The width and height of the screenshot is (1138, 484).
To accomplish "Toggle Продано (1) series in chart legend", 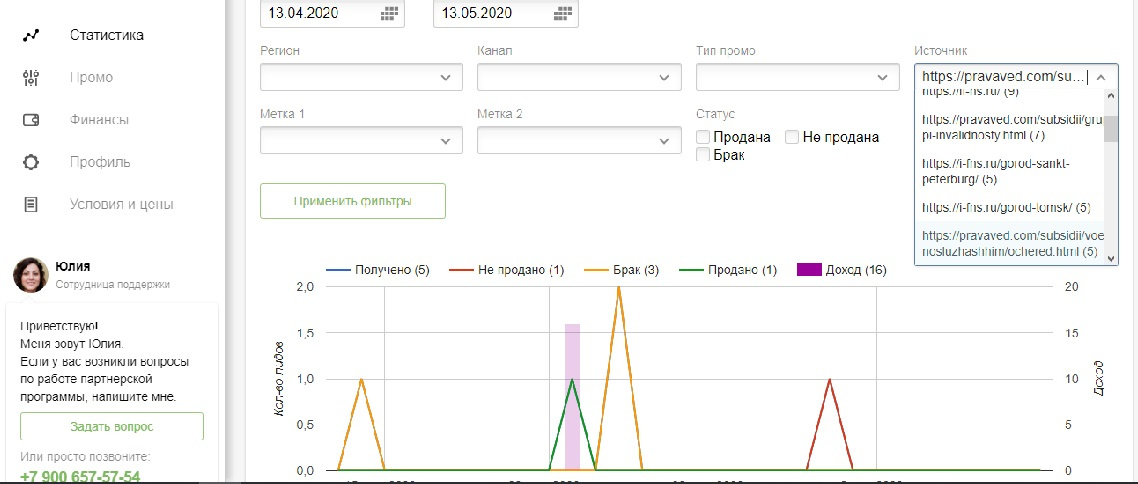I will pos(726,270).
